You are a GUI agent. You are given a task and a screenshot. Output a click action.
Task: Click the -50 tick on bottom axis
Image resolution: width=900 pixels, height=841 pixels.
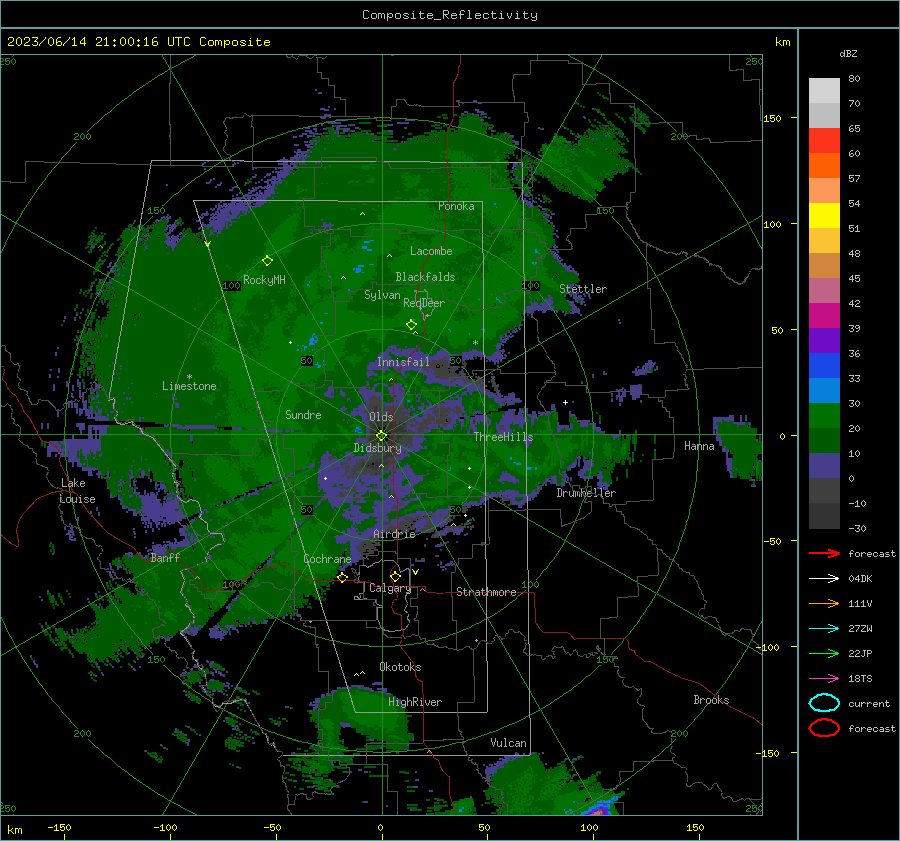pos(272,827)
